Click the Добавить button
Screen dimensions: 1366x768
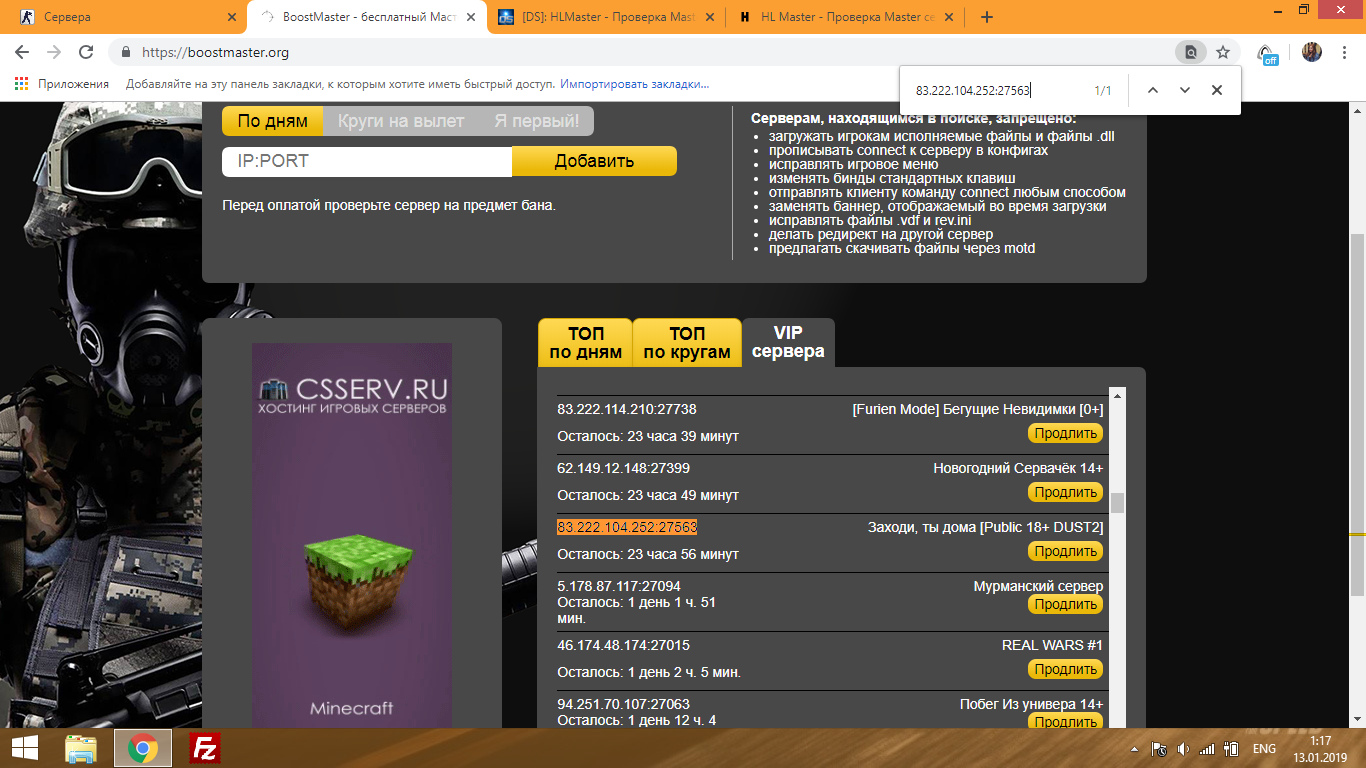pos(594,161)
